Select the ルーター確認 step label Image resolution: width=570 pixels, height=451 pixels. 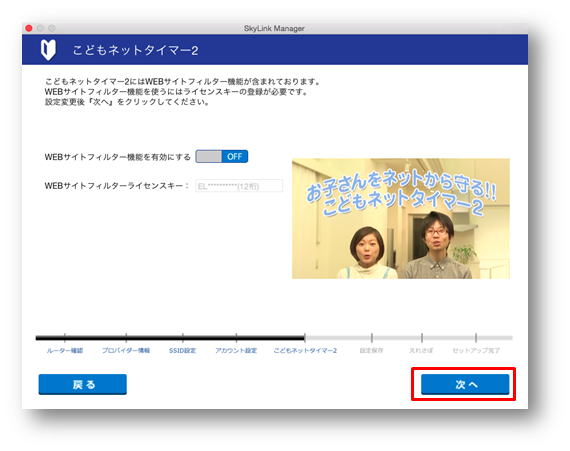coord(65,351)
